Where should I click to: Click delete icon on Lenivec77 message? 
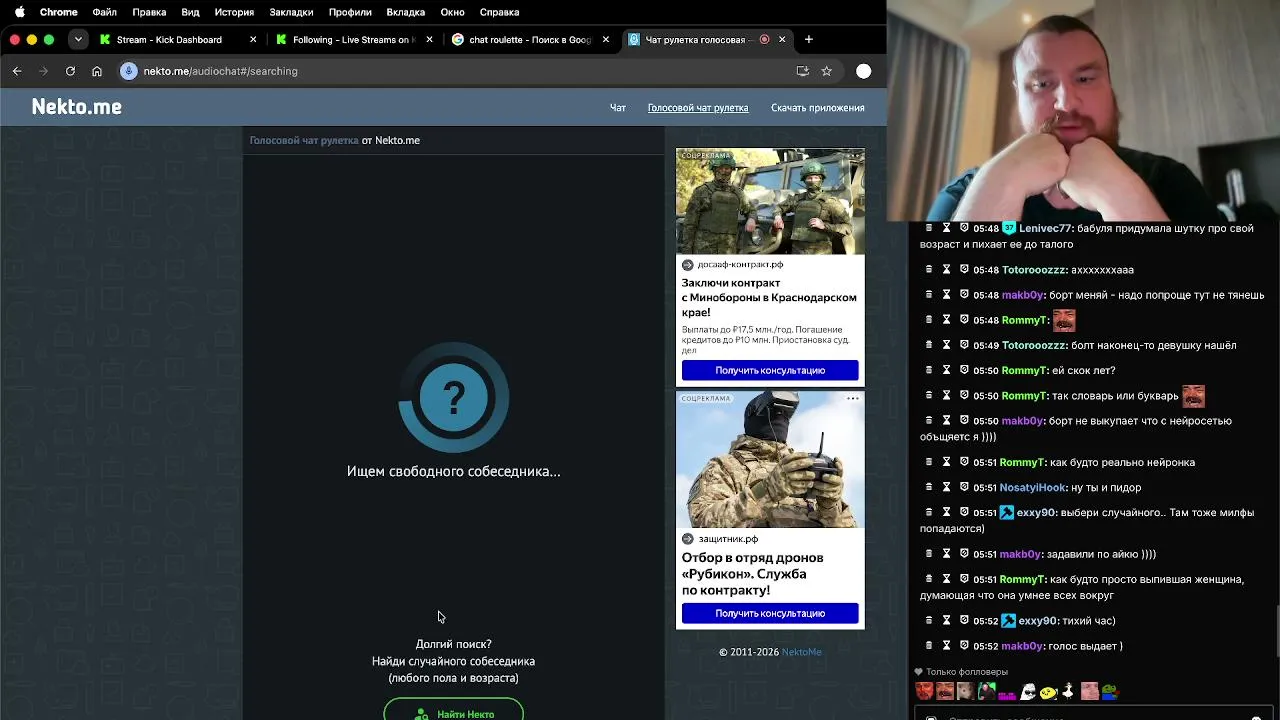coord(929,228)
